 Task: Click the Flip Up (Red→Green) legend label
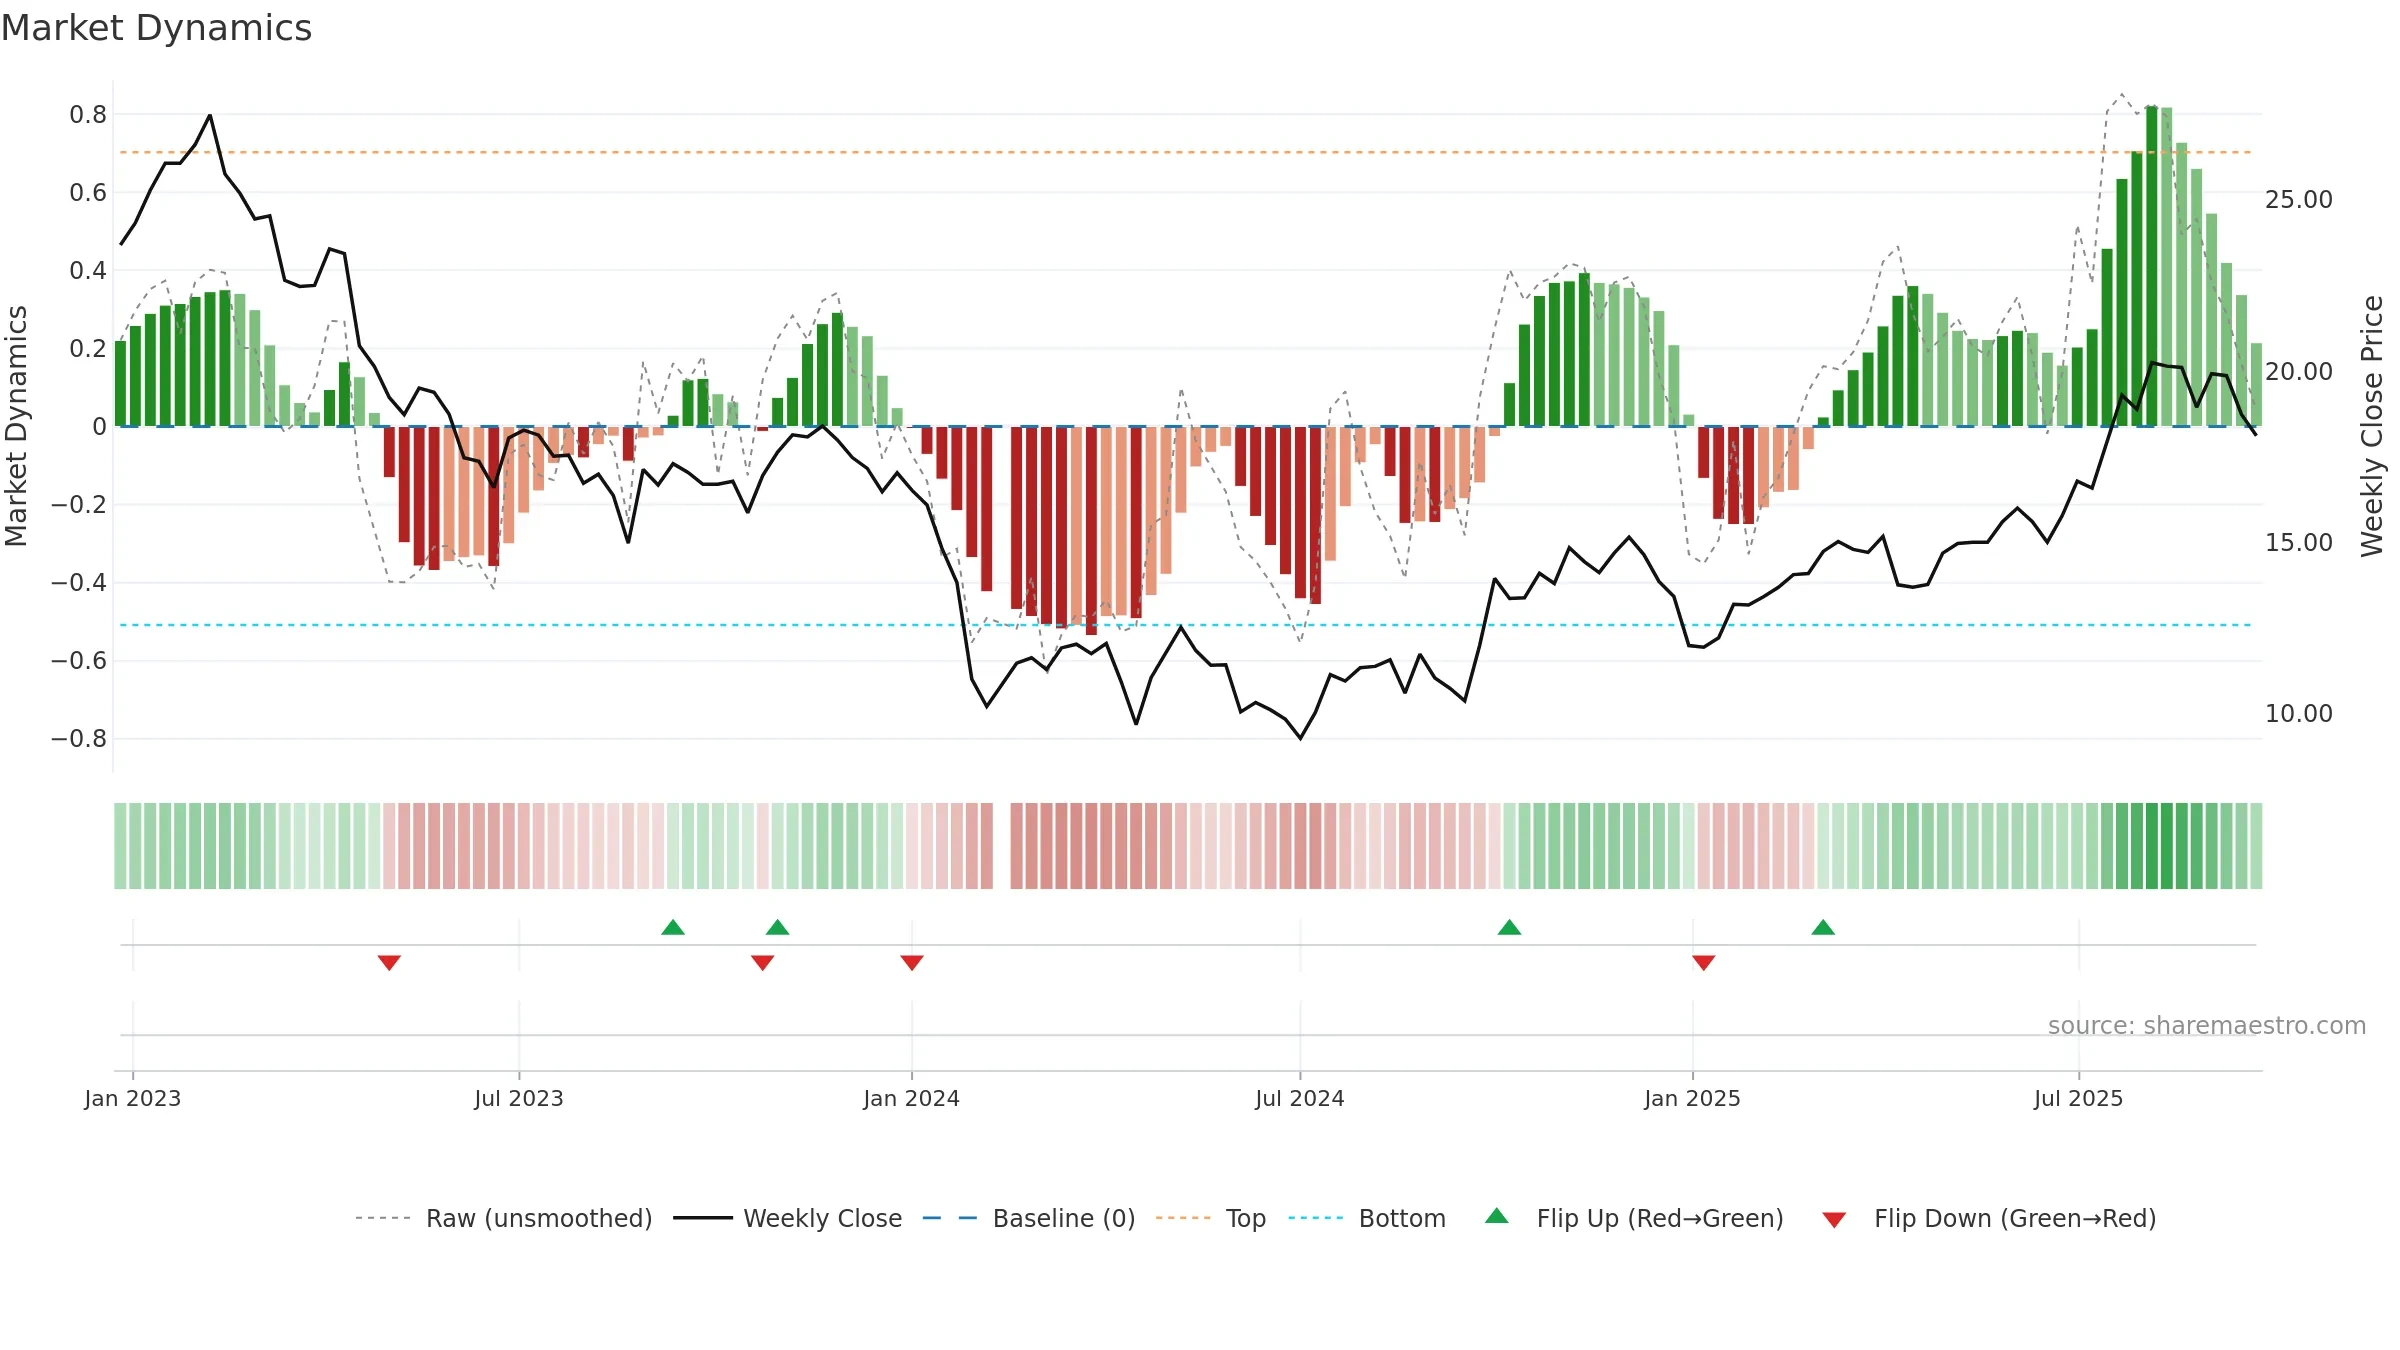(x=1660, y=1218)
